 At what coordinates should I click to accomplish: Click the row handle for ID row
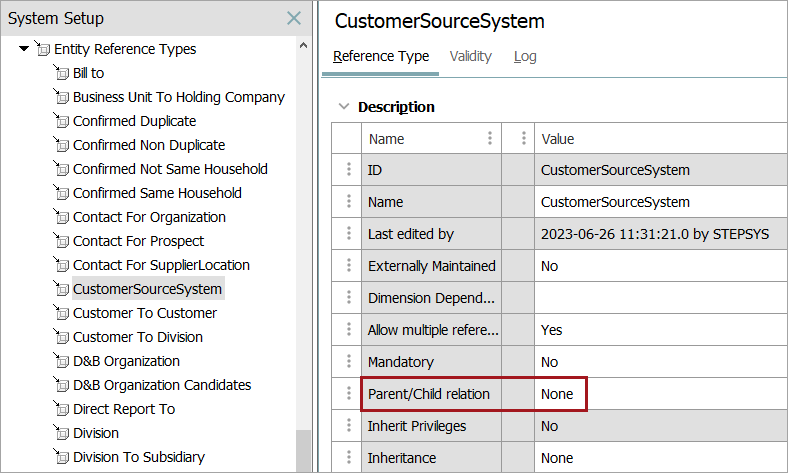click(349, 169)
